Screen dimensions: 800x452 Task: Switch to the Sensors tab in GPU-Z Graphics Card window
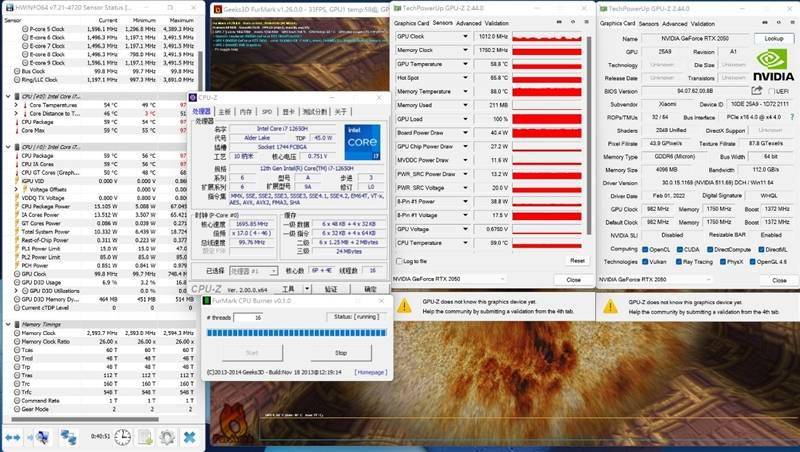point(648,23)
